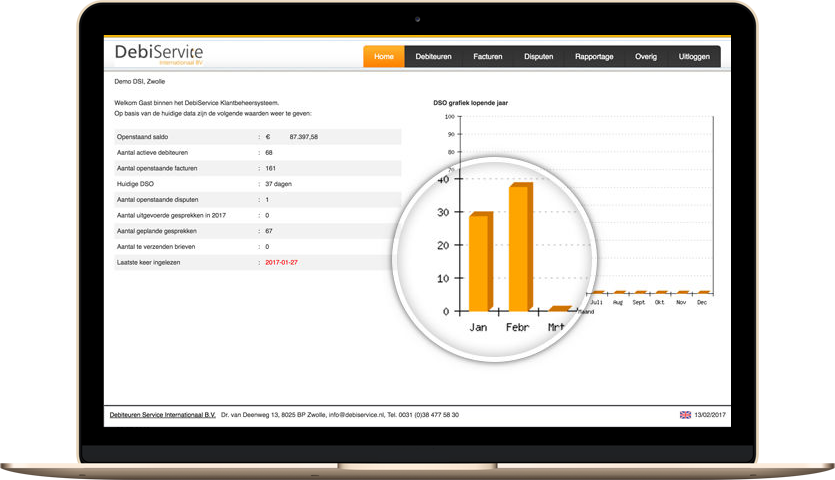Viewport: 835px width, 480px height.
Task: Click the red 2017-01-27 import date
Action: pos(281,262)
